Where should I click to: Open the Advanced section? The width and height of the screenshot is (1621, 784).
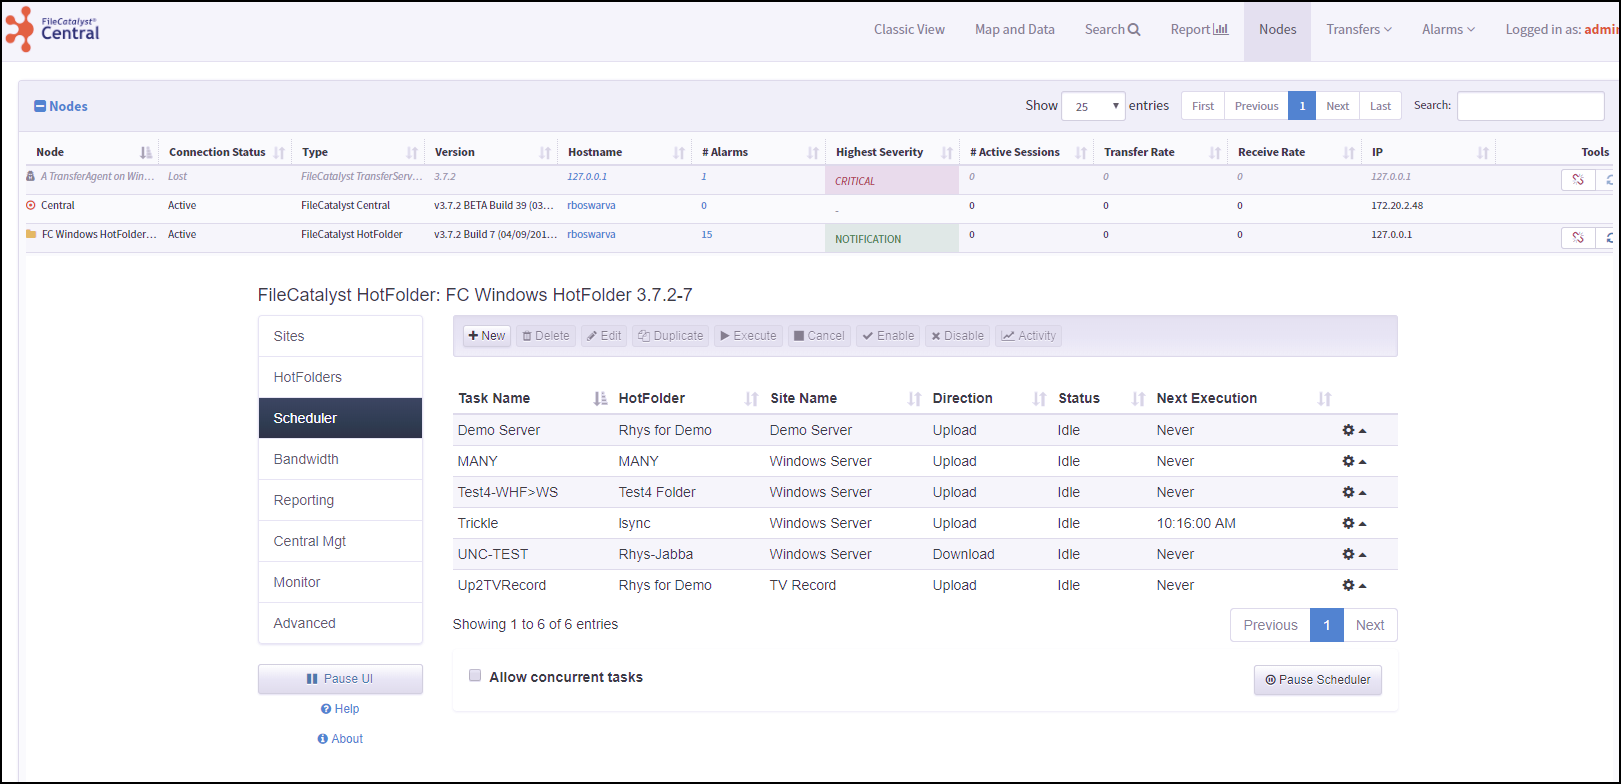coord(340,623)
